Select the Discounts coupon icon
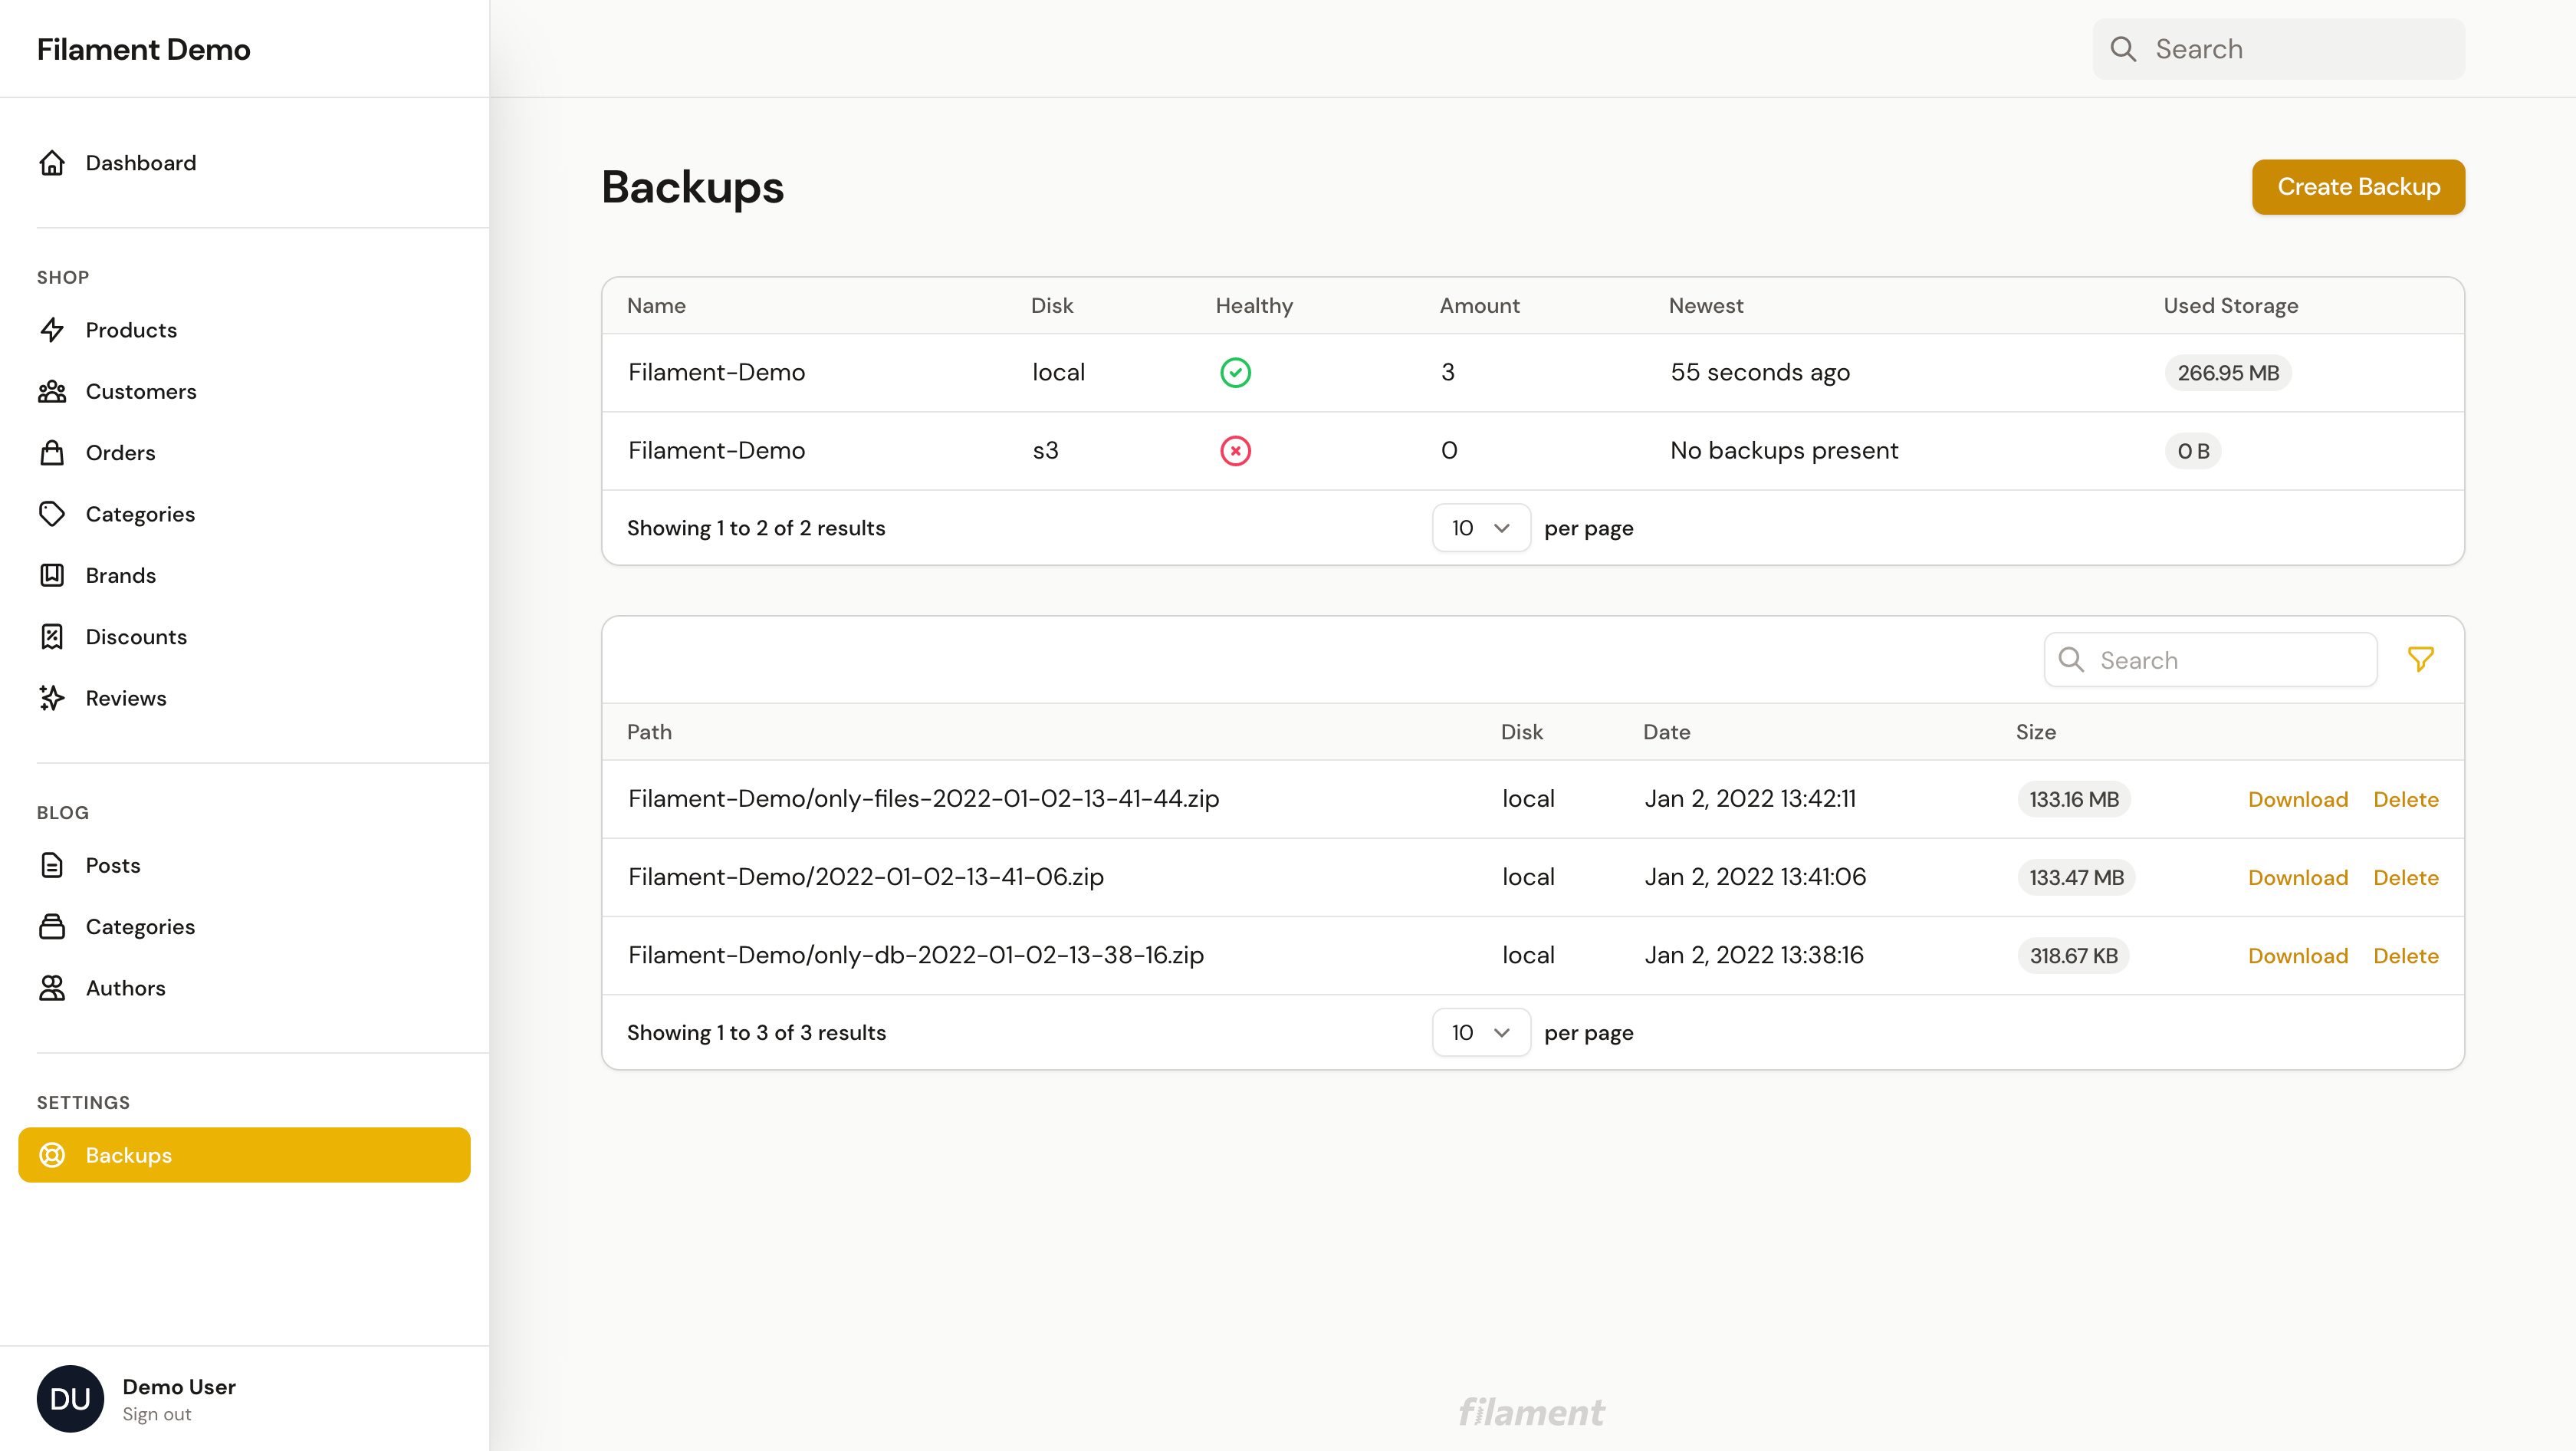Screen dimensions: 2576x1451 click(x=53, y=636)
